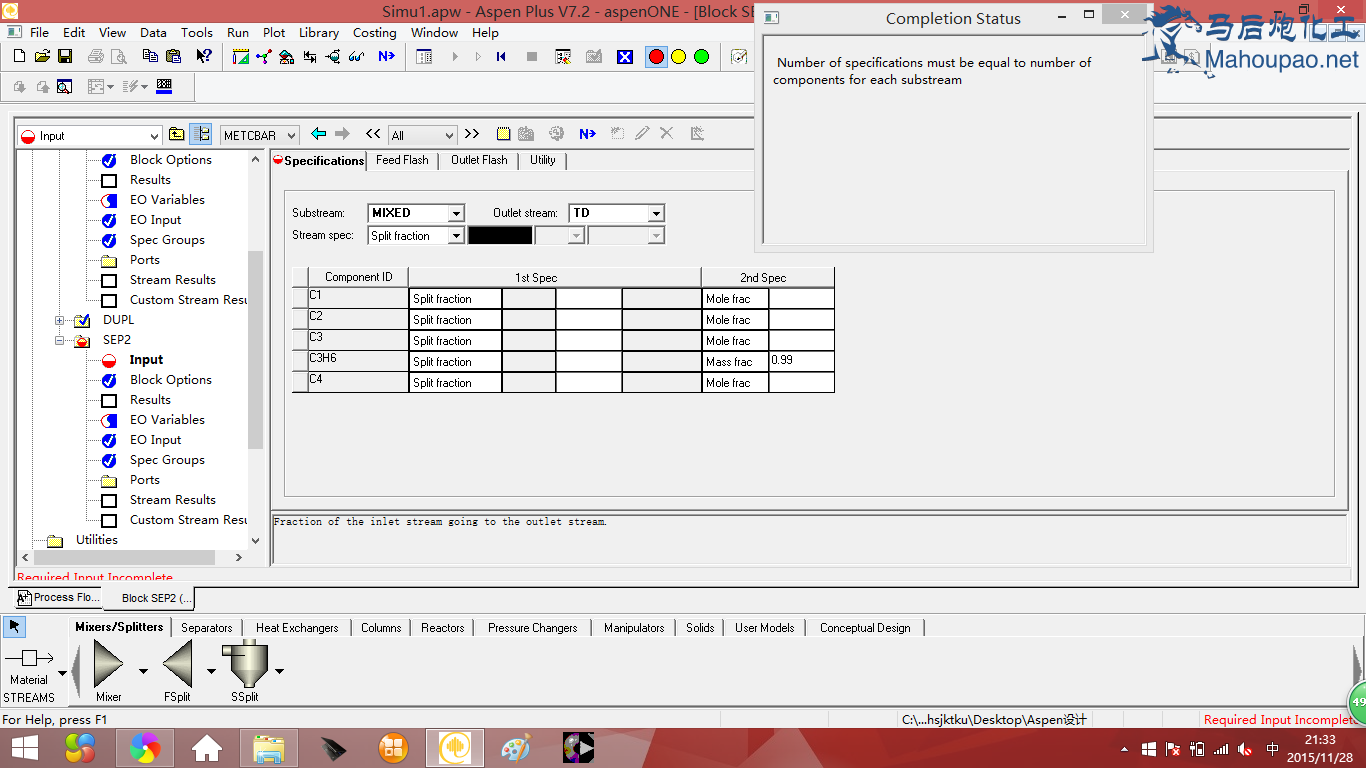Open the Separators palette tab
This screenshot has width=1366, height=768.
pyautogui.click(x=207, y=628)
